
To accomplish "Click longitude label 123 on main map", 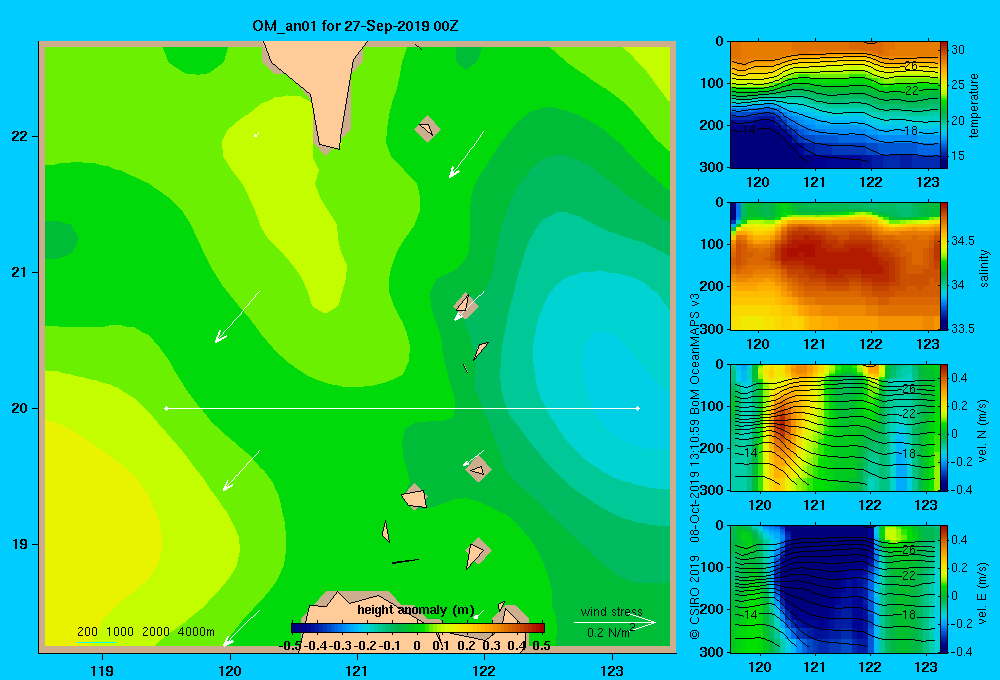I will [612, 670].
